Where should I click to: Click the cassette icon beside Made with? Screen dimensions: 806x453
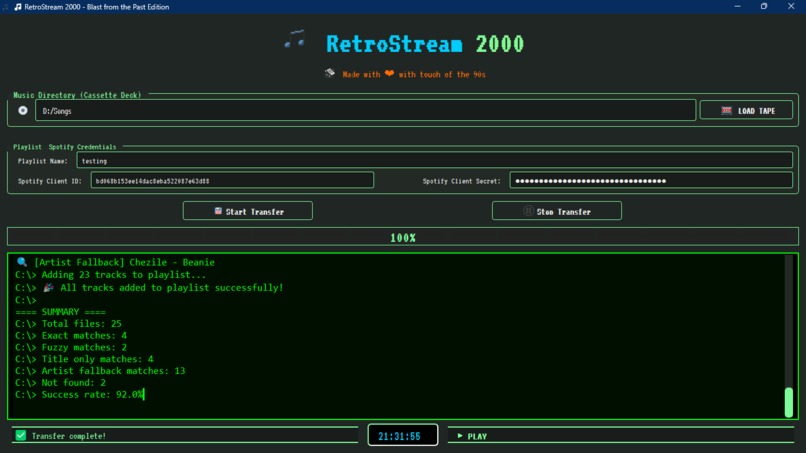pos(330,73)
